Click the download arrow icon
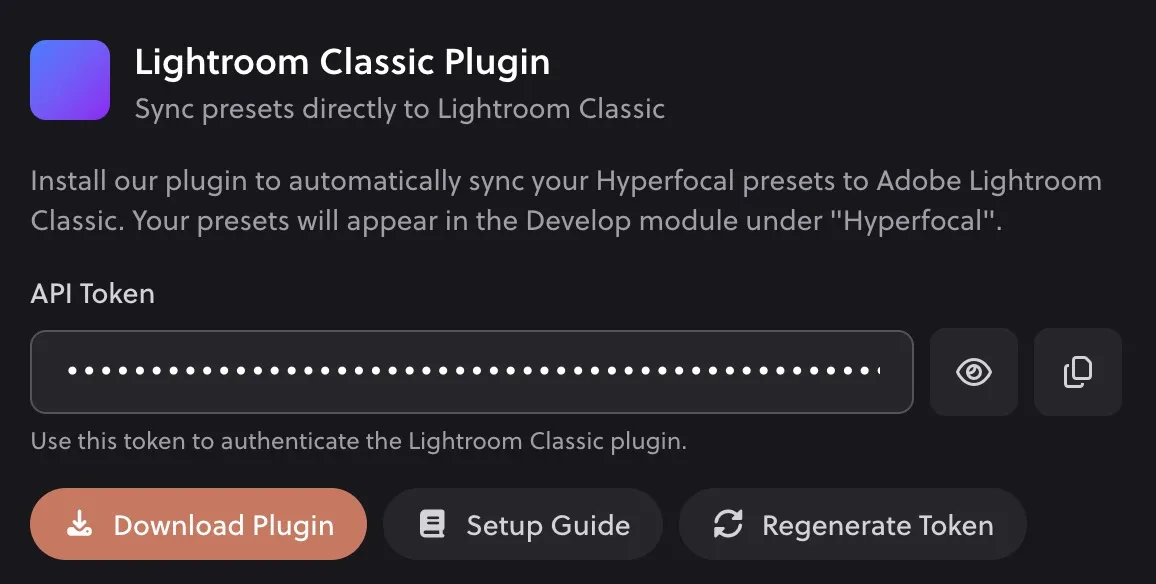The height and width of the screenshot is (584, 1156). tap(79, 526)
